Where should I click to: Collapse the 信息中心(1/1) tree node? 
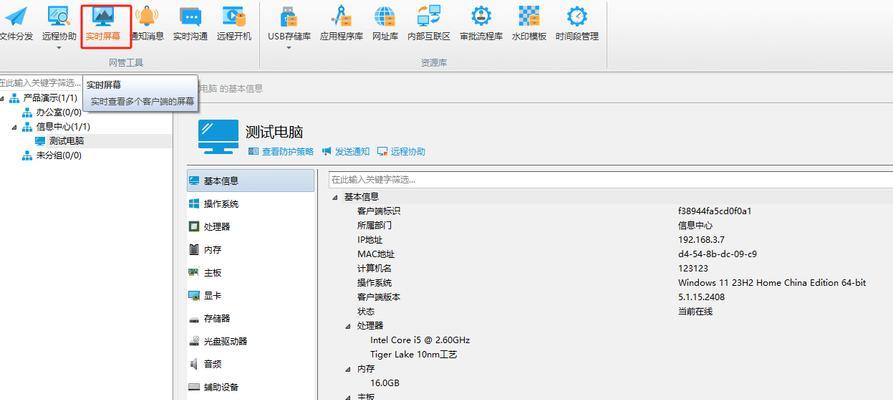pyautogui.click(x=15, y=127)
